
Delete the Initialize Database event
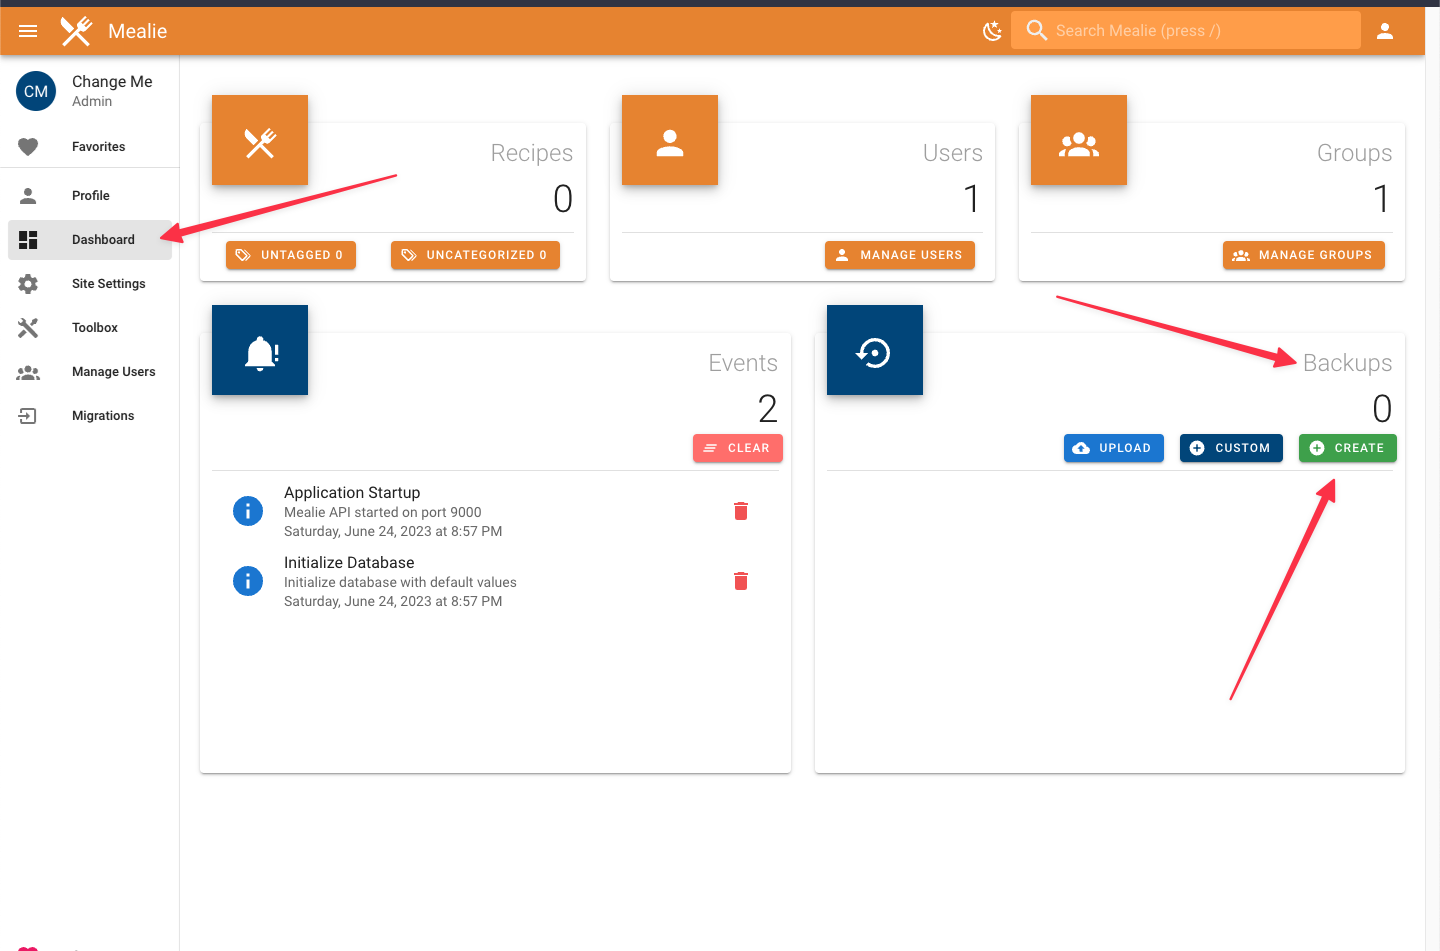[741, 581]
